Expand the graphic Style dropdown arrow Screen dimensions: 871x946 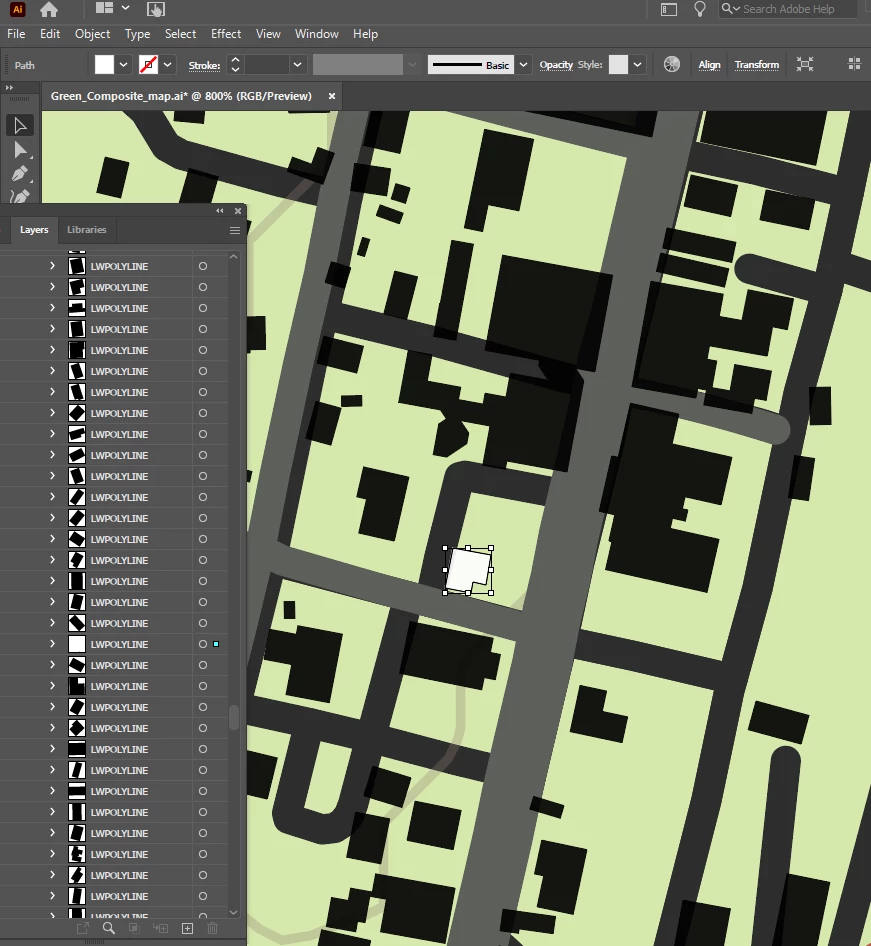pos(638,65)
